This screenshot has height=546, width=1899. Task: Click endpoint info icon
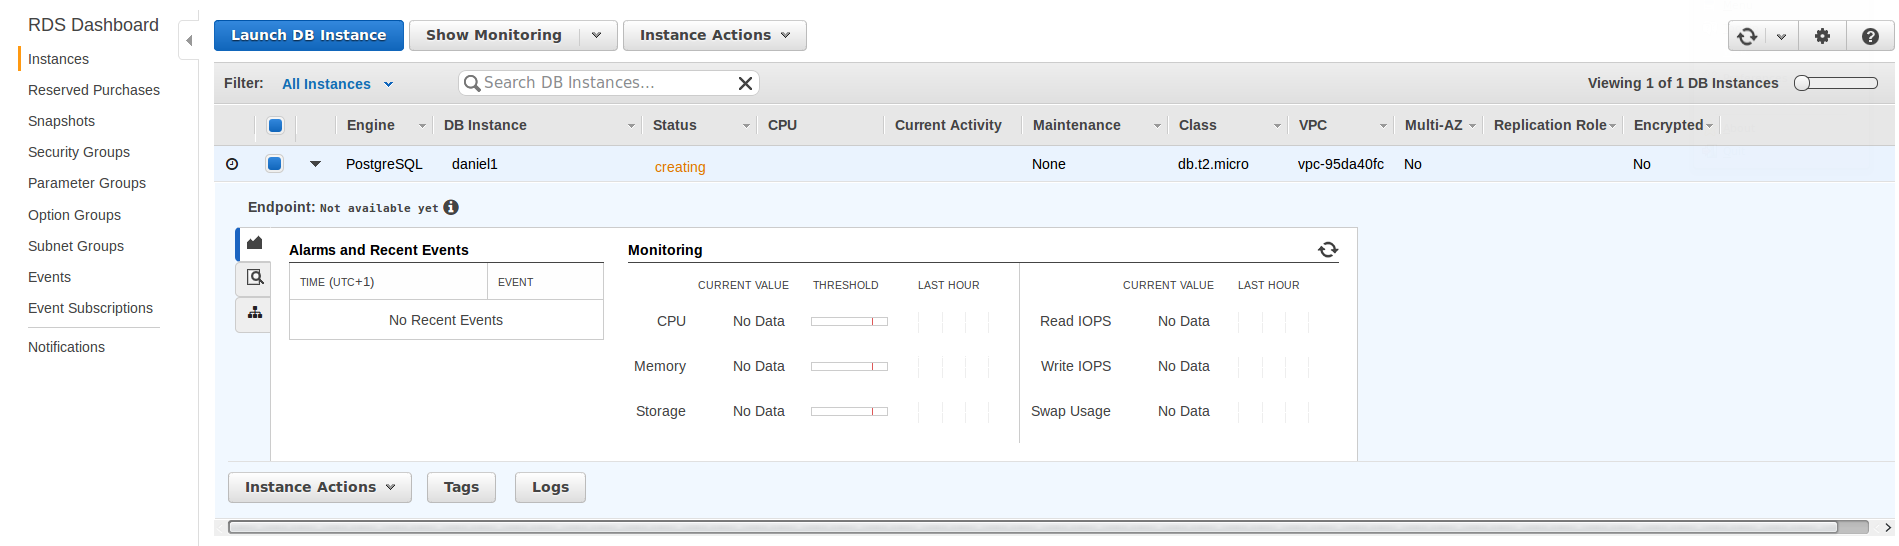(451, 207)
